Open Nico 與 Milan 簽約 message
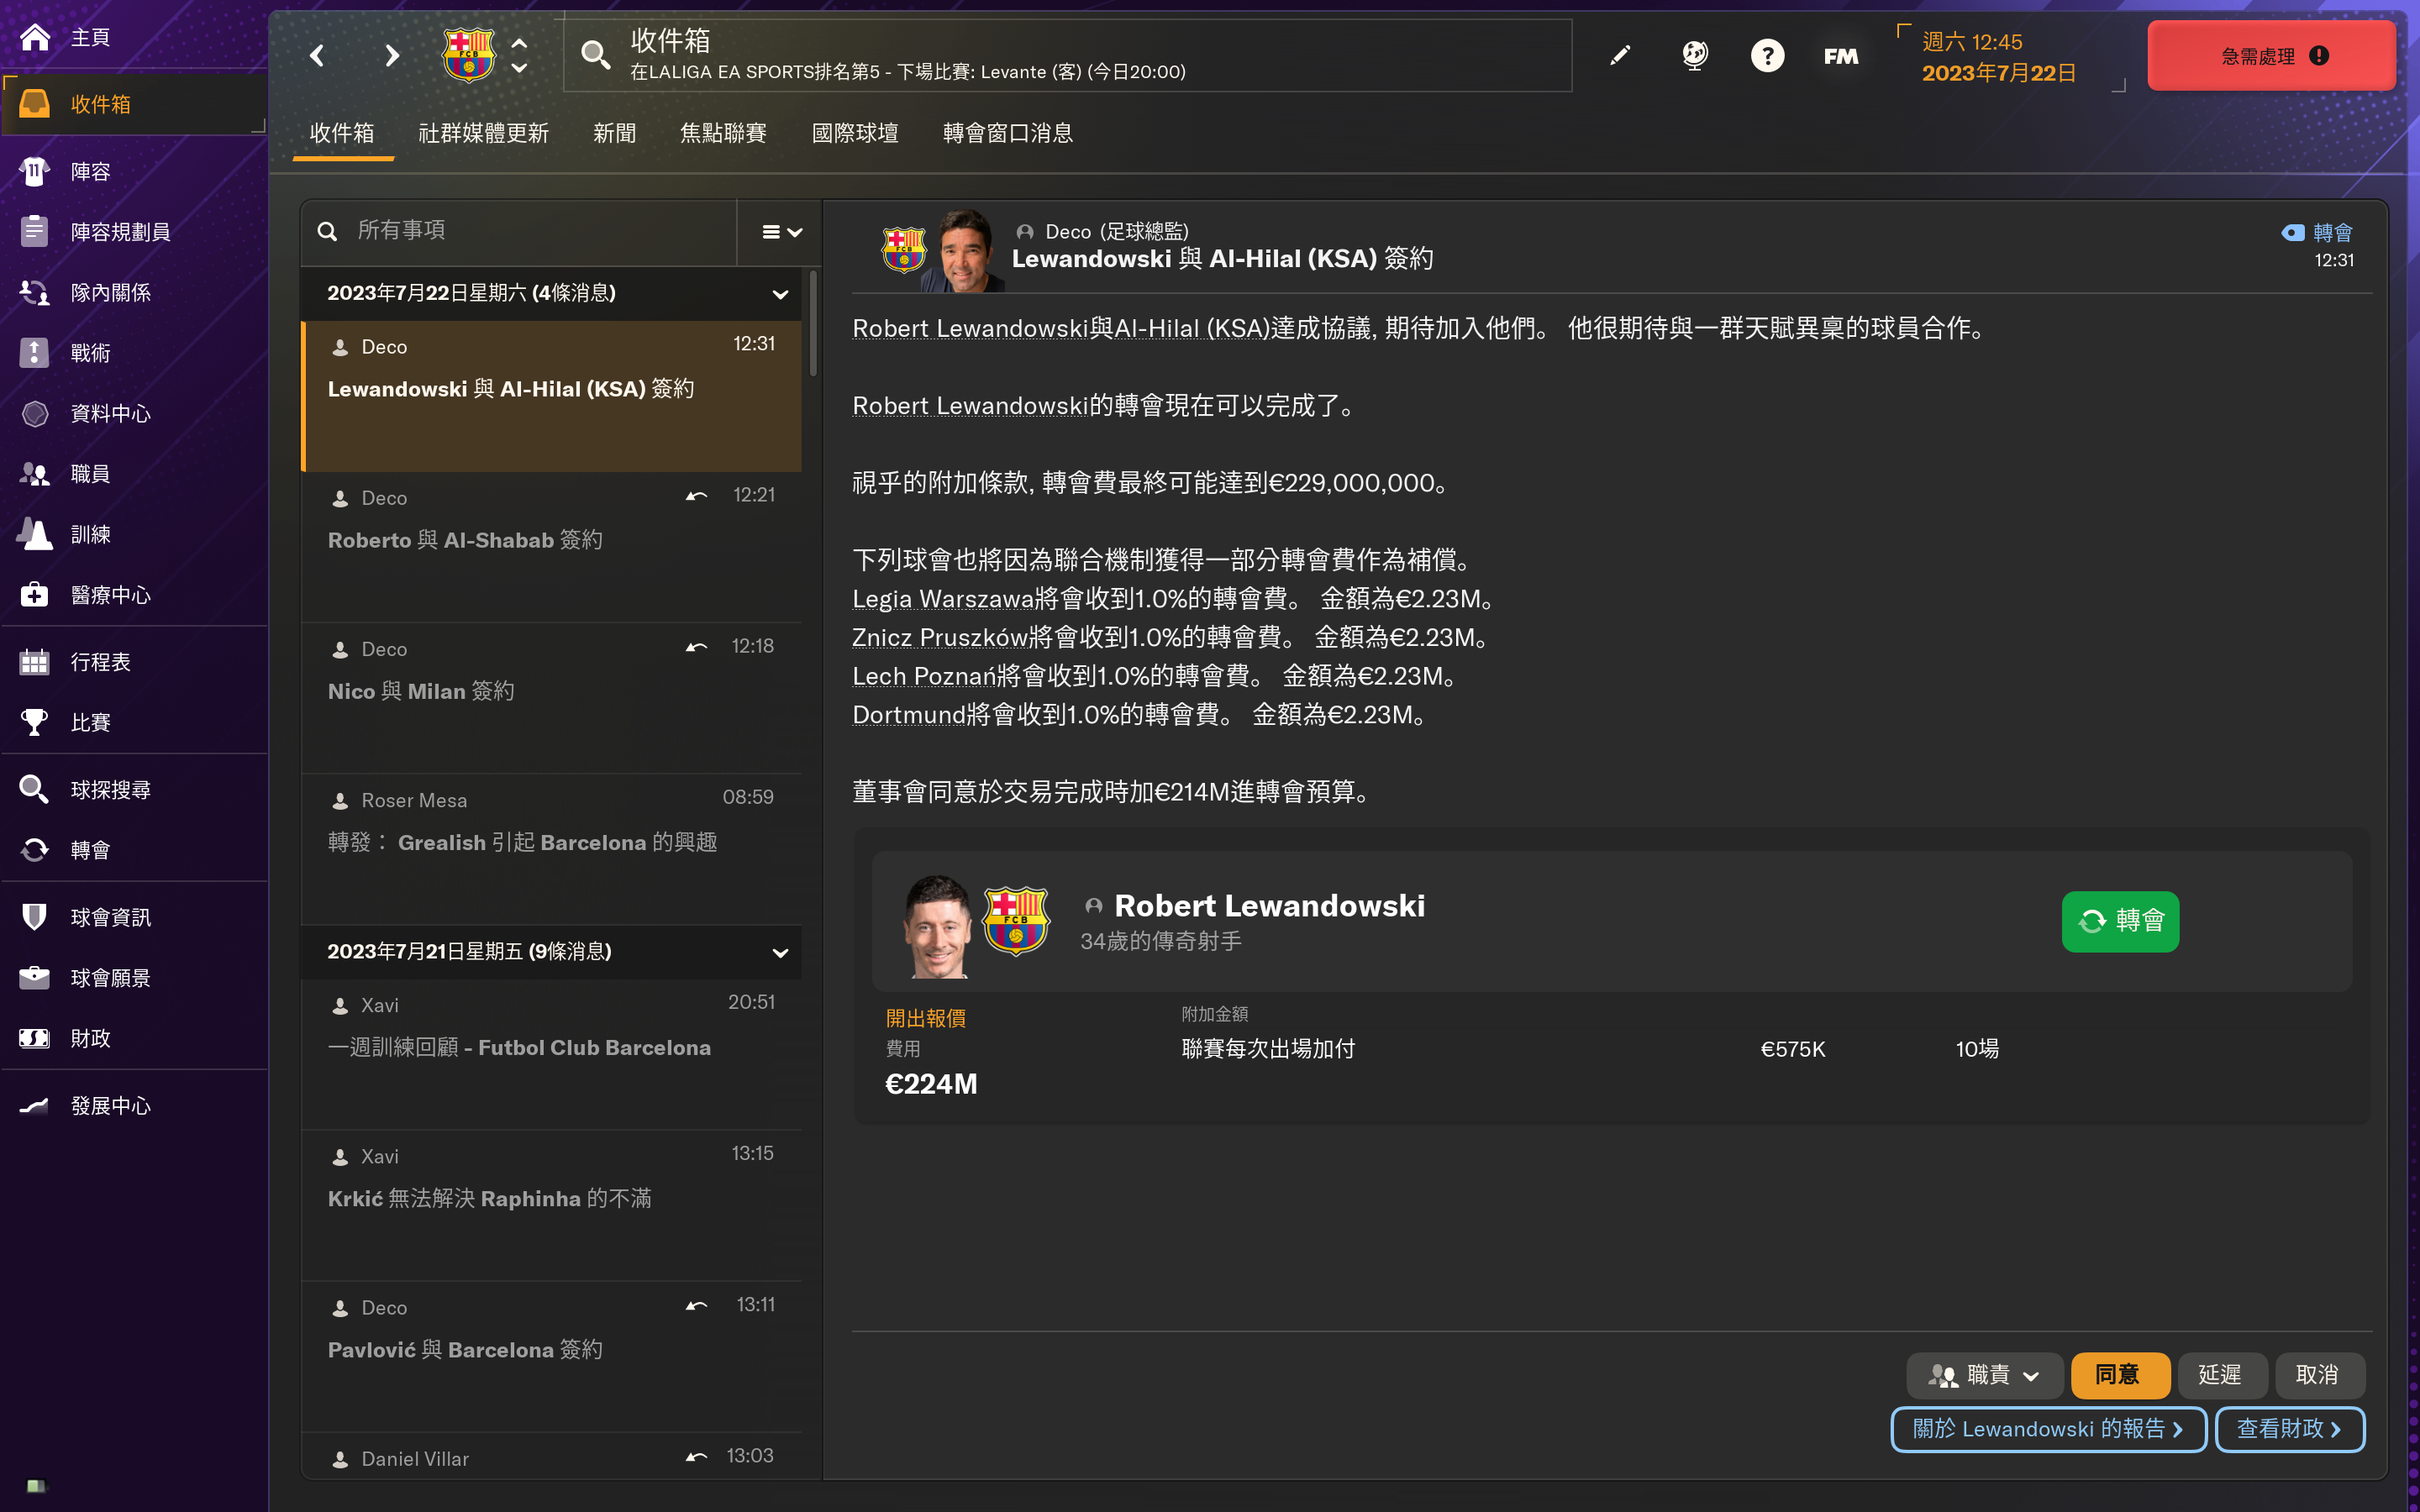Viewport: 2420px width, 1512px height. pos(552,698)
